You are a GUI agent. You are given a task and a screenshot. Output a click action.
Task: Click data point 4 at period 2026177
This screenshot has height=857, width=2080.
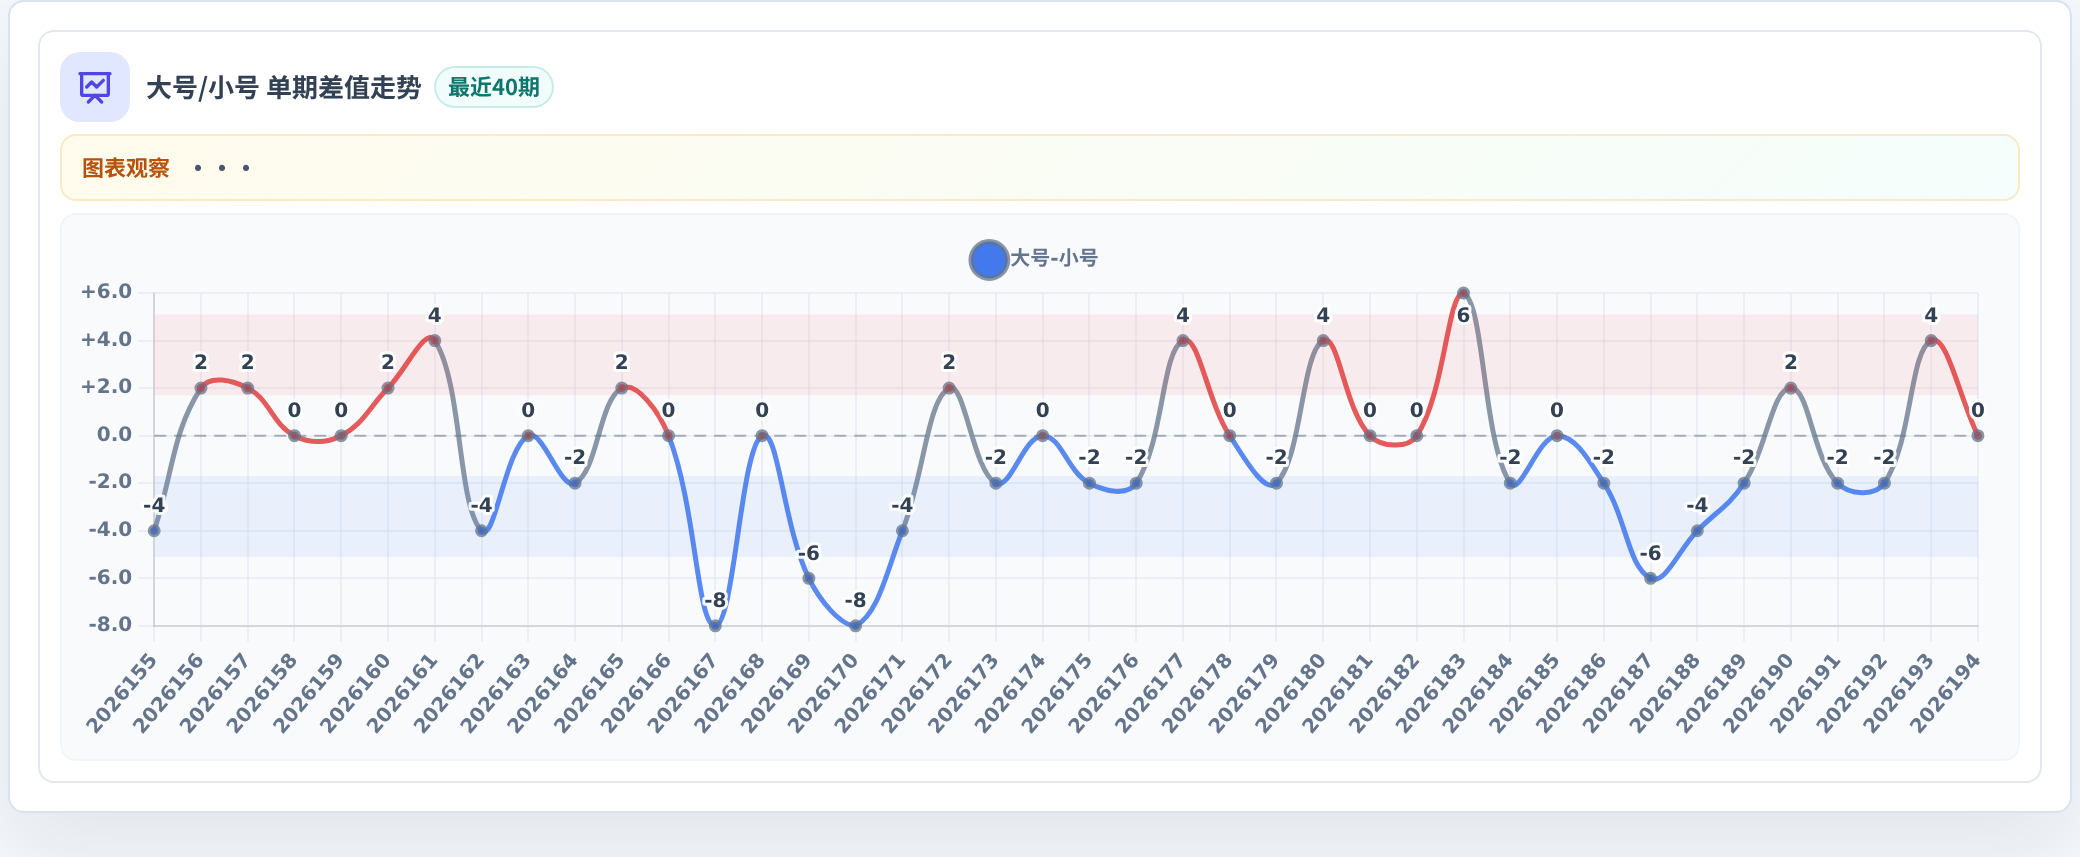(x=1183, y=340)
